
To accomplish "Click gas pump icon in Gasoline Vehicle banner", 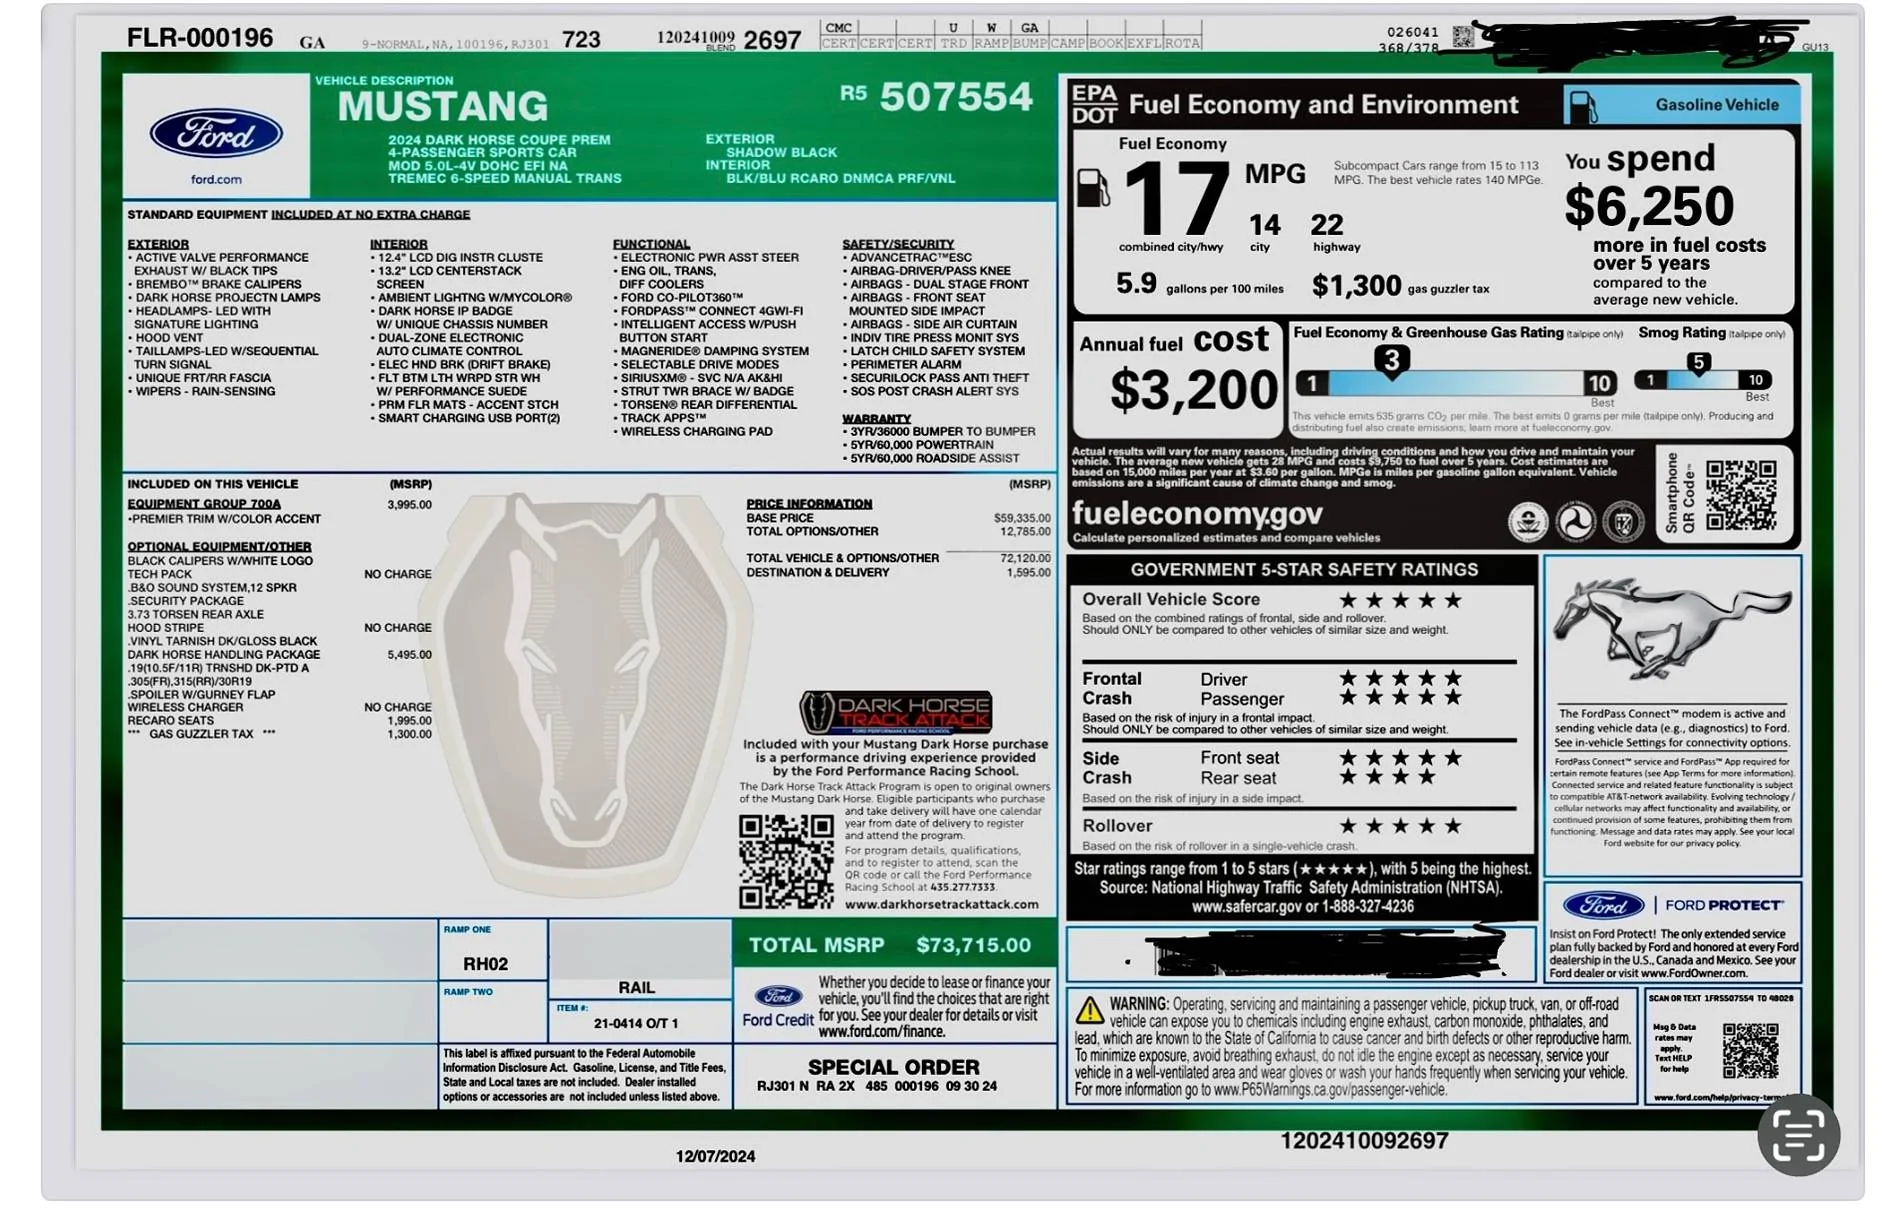I will coord(1583,106).
